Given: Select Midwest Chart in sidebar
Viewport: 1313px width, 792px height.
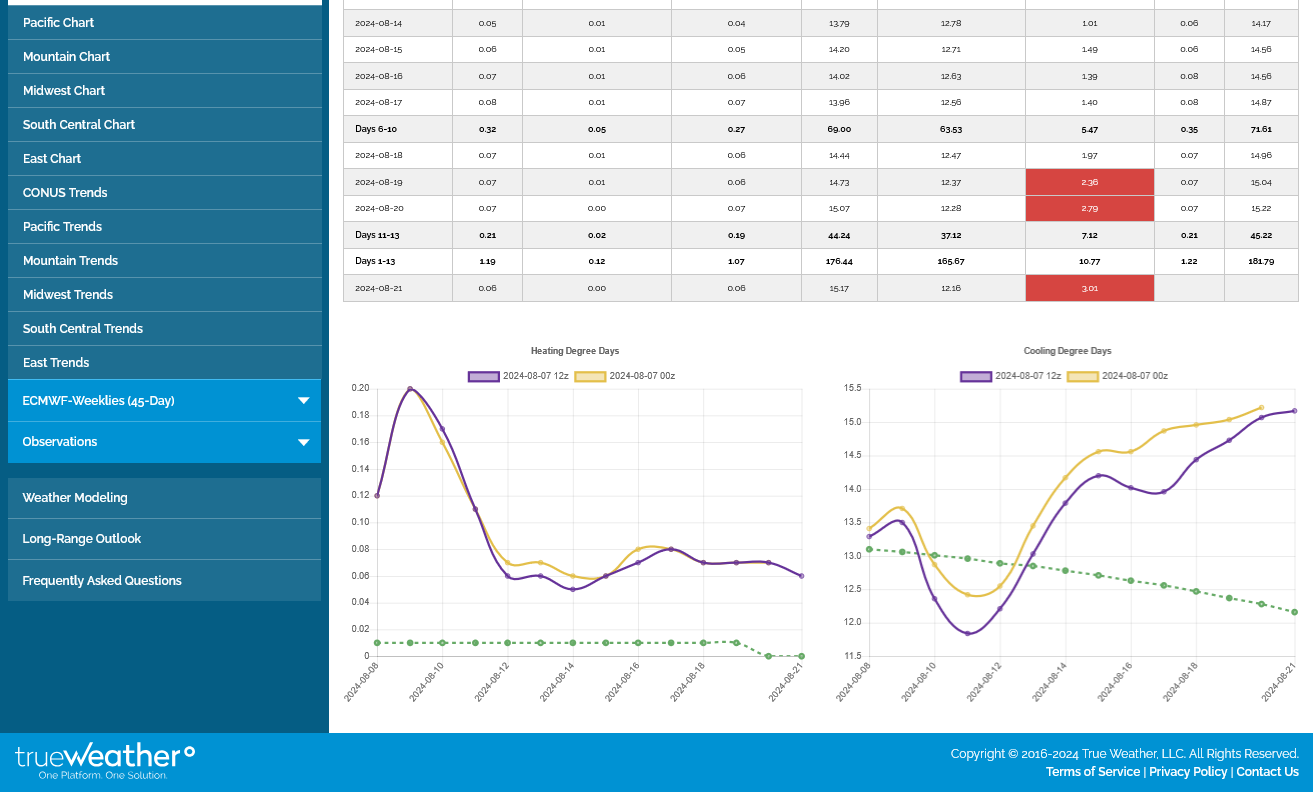Looking at the screenshot, I should click(64, 91).
